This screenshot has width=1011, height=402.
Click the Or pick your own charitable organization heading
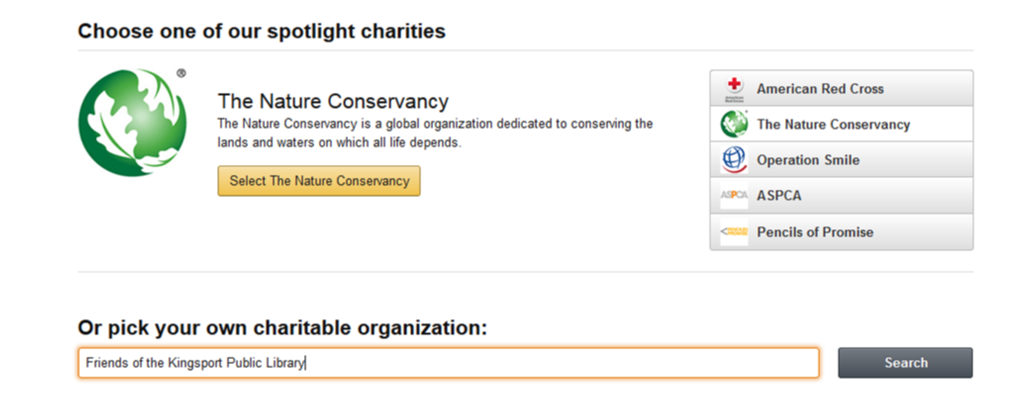click(x=282, y=327)
